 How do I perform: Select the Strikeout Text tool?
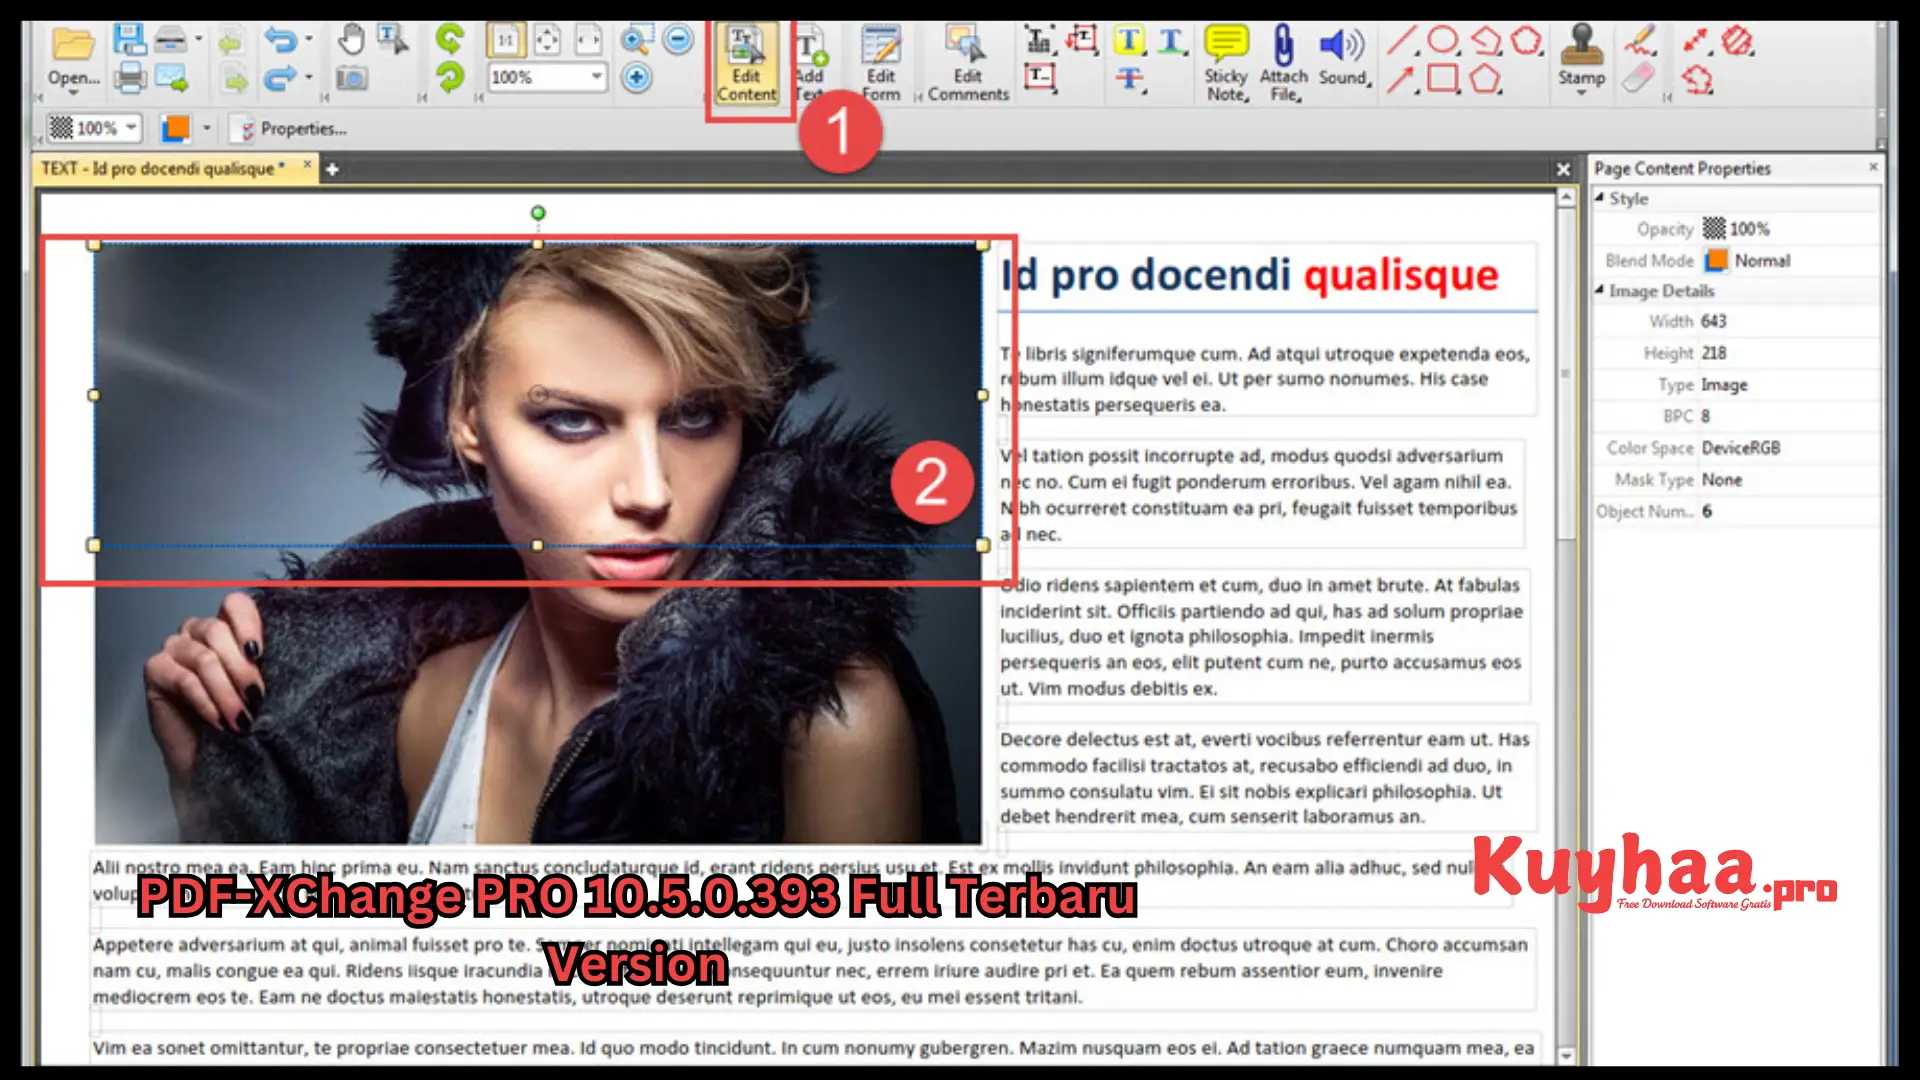tap(1129, 78)
